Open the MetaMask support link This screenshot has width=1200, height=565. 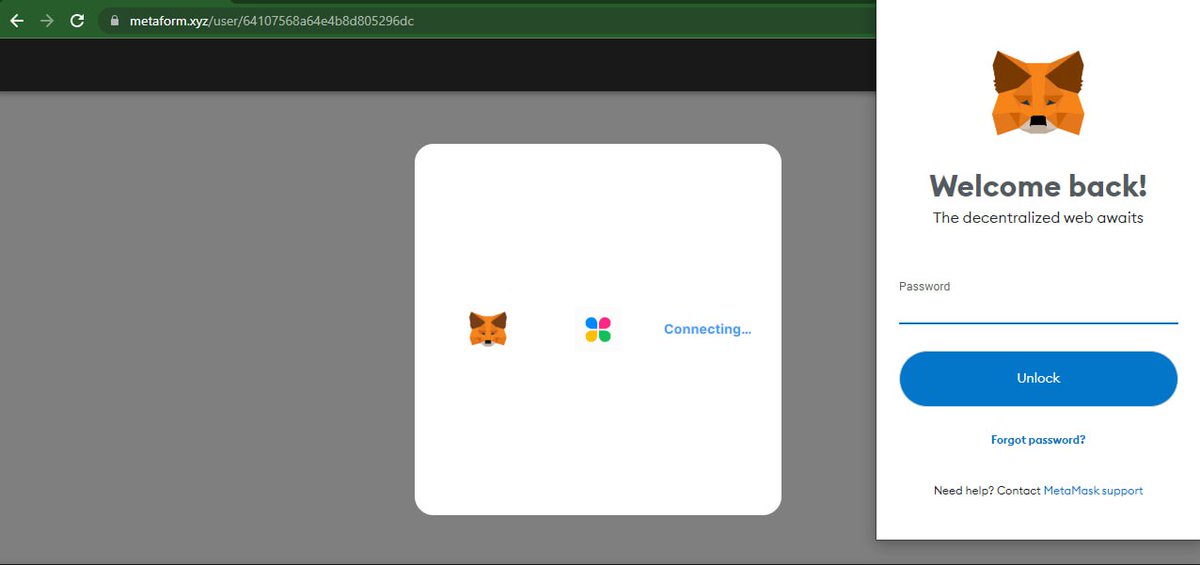tap(1093, 491)
